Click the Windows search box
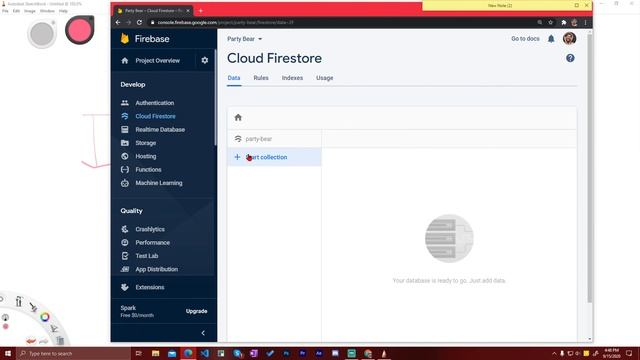 [x=73, y=353]
